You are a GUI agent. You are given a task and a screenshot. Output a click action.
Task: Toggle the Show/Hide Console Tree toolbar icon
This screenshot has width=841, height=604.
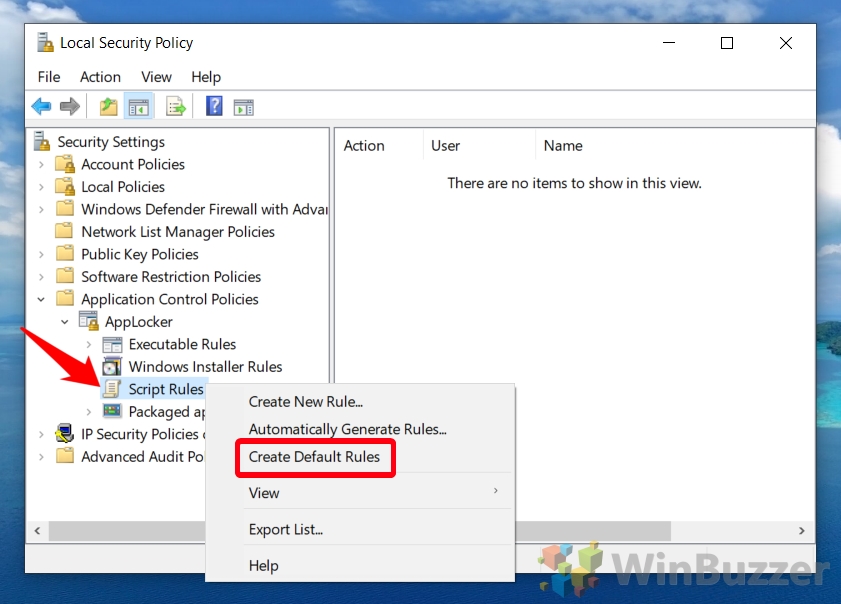point(139,106)
